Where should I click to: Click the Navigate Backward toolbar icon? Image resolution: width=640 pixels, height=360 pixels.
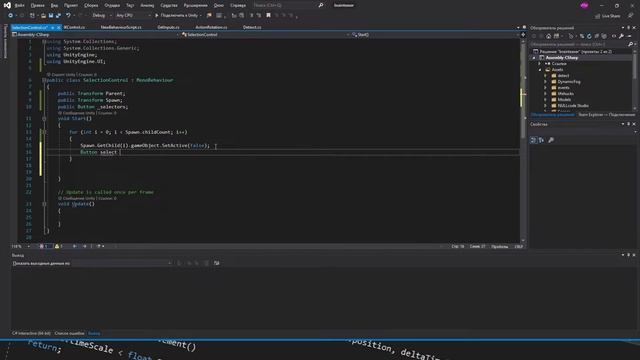click(10, 16)
